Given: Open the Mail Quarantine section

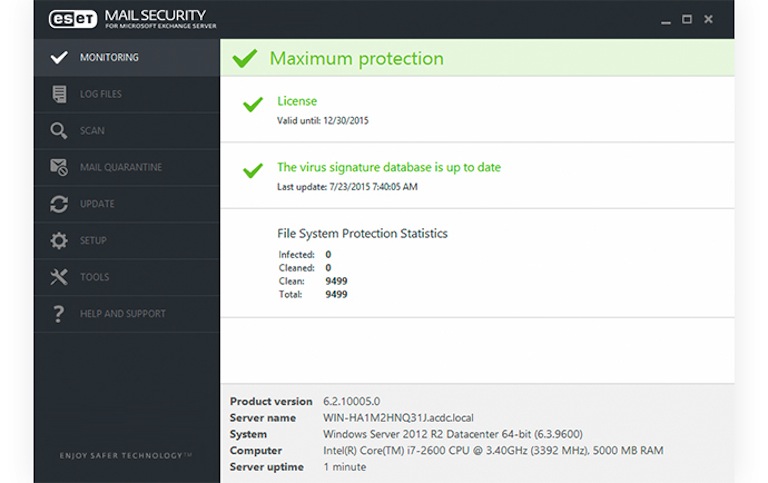Looking at the screenshot, I should click(120, 167).
